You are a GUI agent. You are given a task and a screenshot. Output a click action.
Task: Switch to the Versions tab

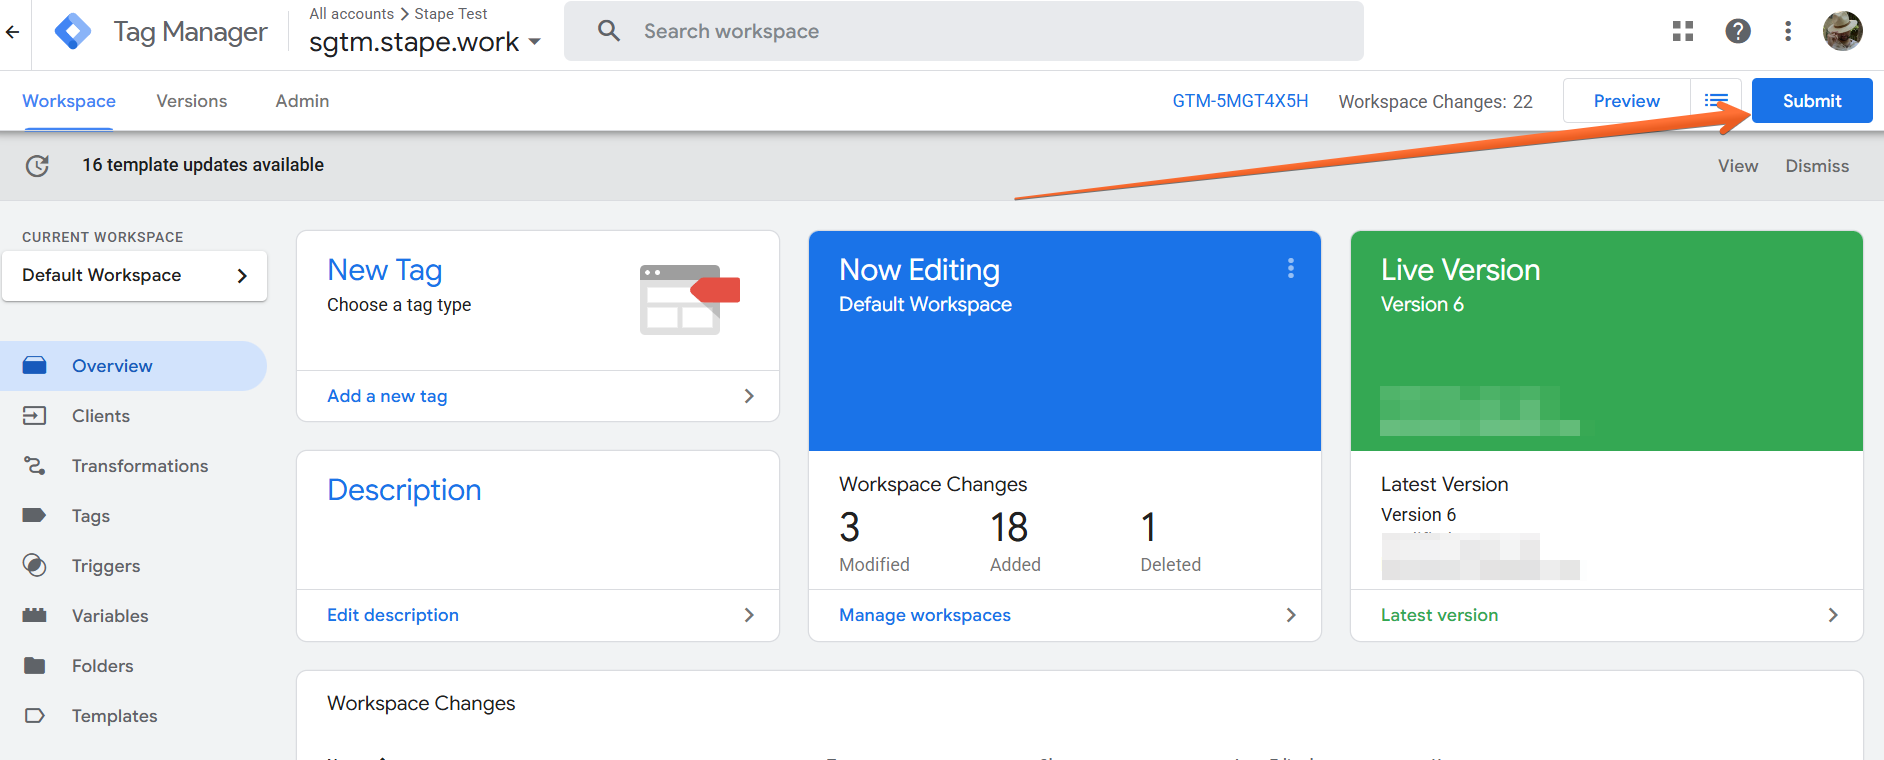pyautogui.click(x=192, y=101)
